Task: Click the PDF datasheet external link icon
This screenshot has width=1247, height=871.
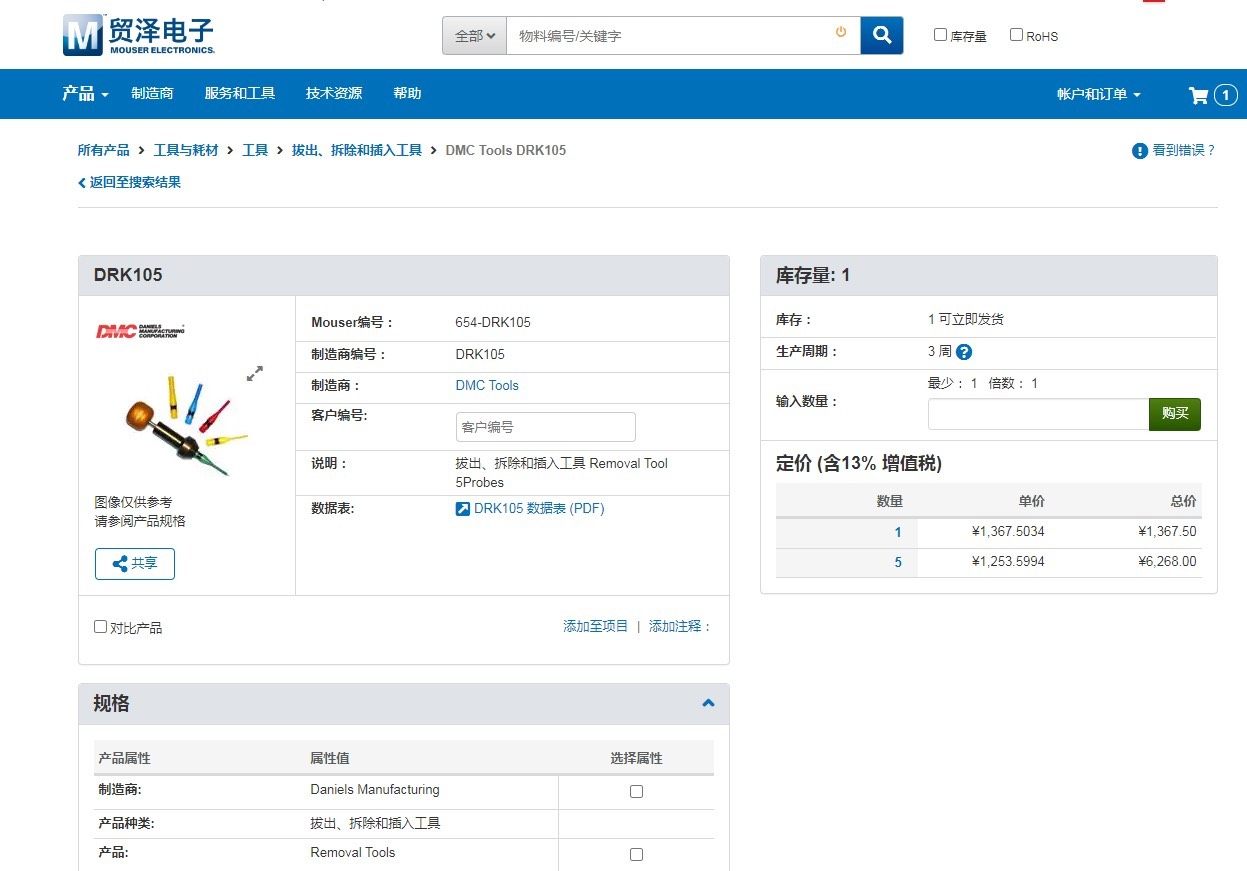Action: point(462,509)
